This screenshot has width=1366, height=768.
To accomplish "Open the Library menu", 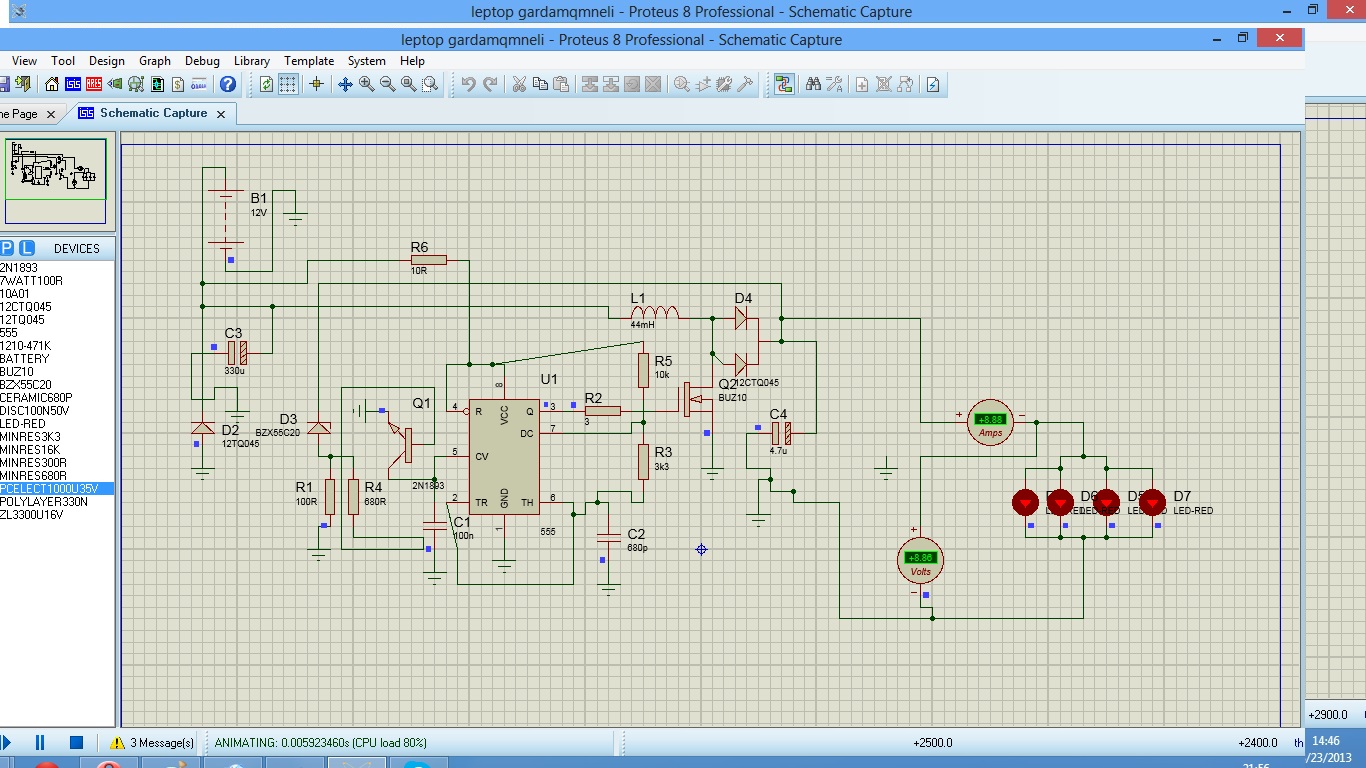I will pyautogui.click(x=252, y=61).
